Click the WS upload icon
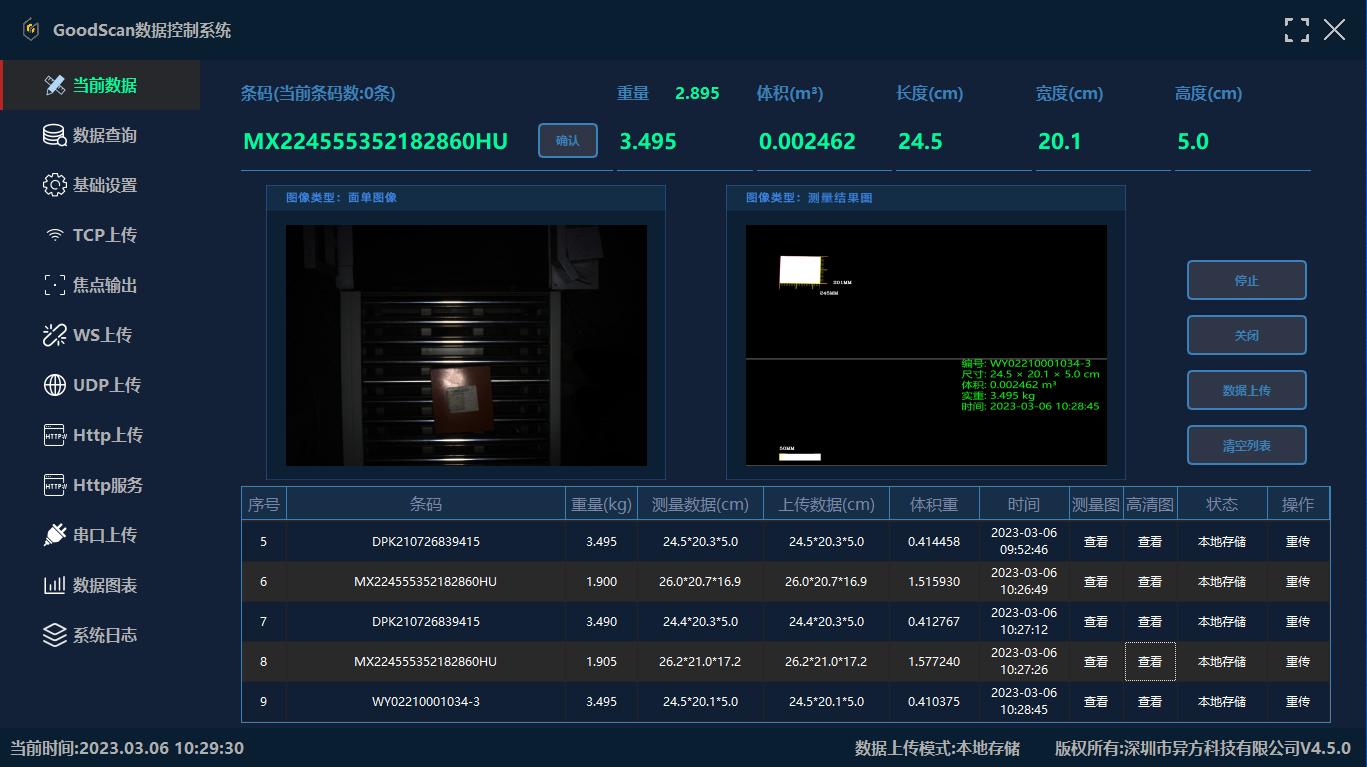This screenshot has height=767, width=1367. 54,335
